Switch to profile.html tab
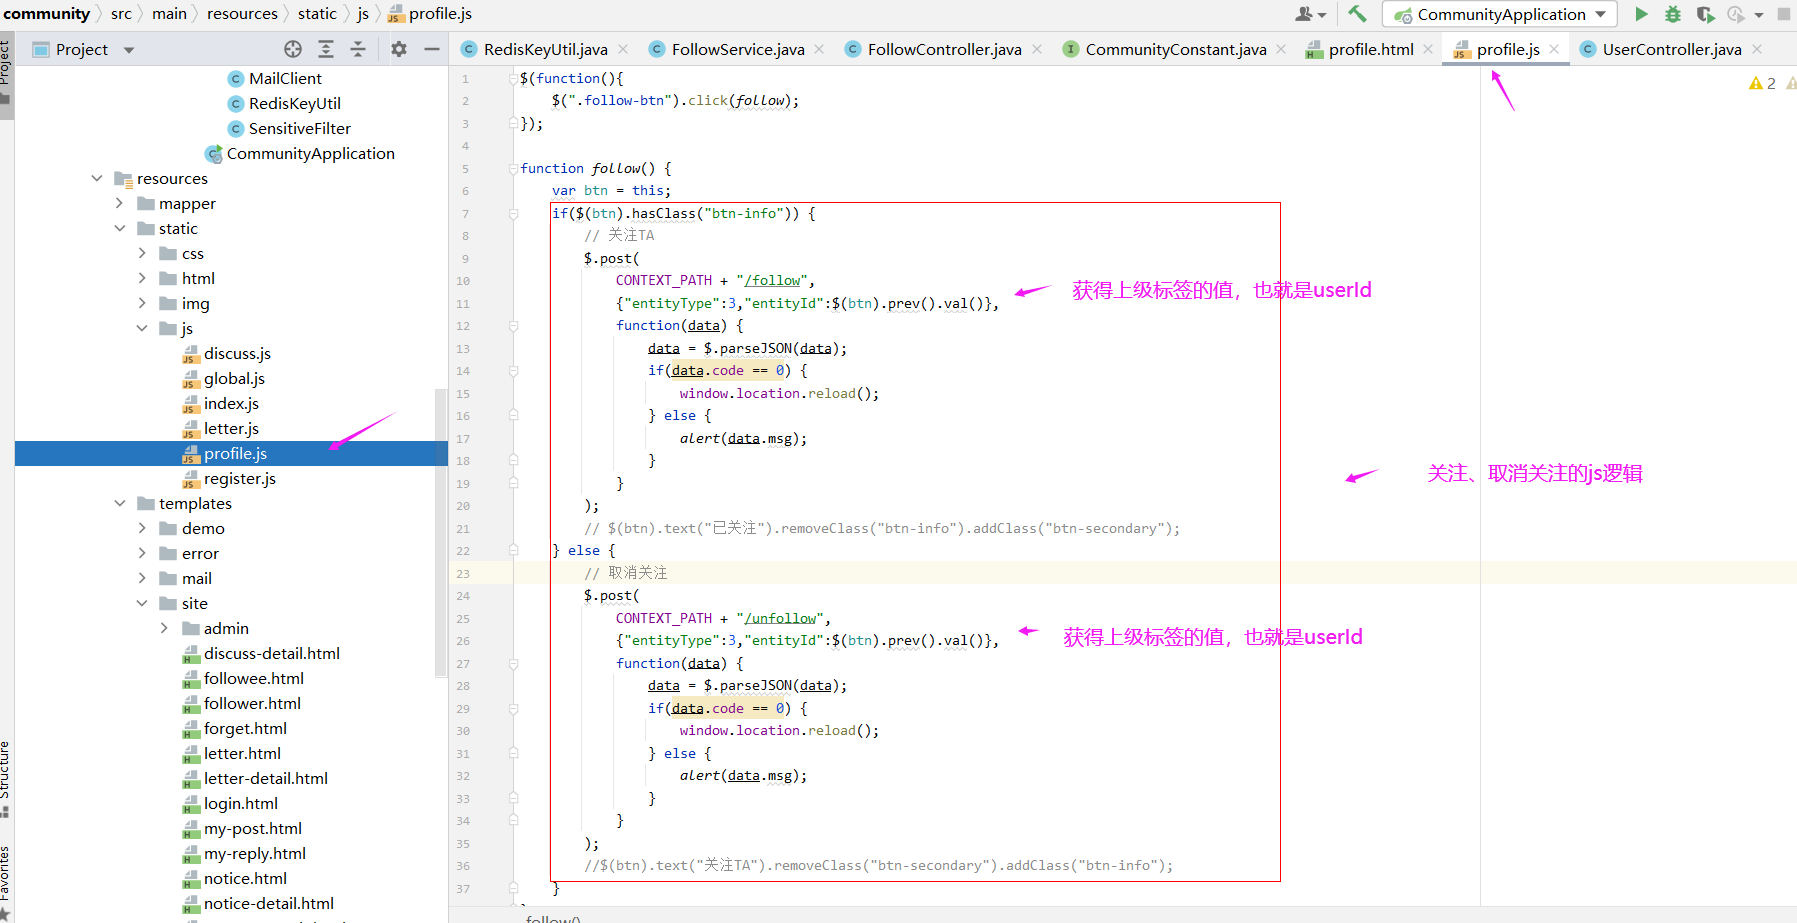Viewport: 1797px width, 923px height. click(1371, 49)
